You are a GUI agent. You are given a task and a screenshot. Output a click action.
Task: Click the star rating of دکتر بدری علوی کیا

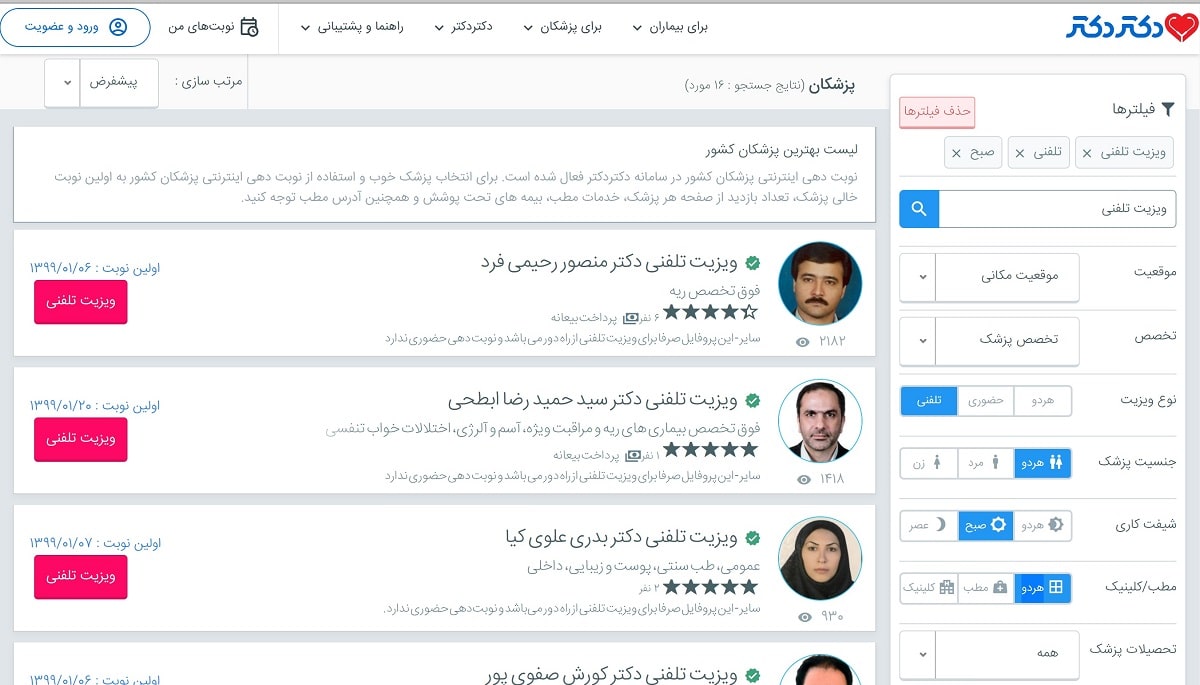pos(711,586)
